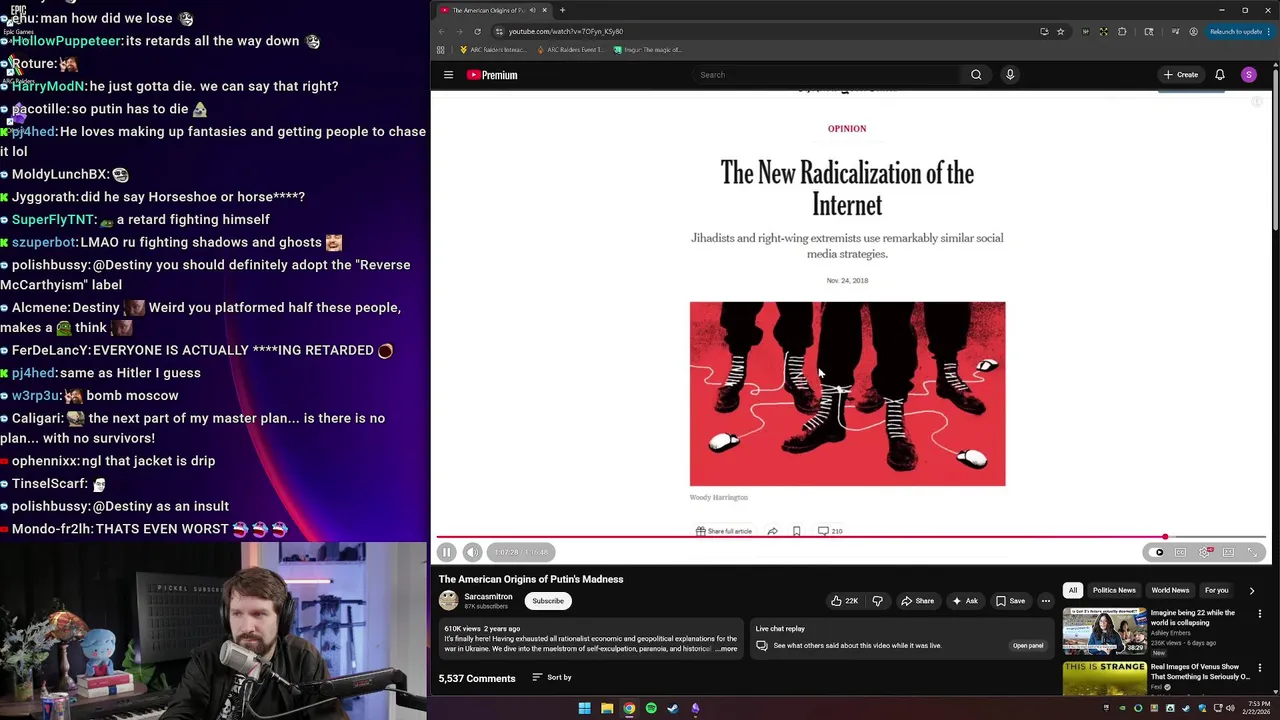Bookmark this page with the star
Viewport: 1280px width, 720px height.
click(1061, 31)
